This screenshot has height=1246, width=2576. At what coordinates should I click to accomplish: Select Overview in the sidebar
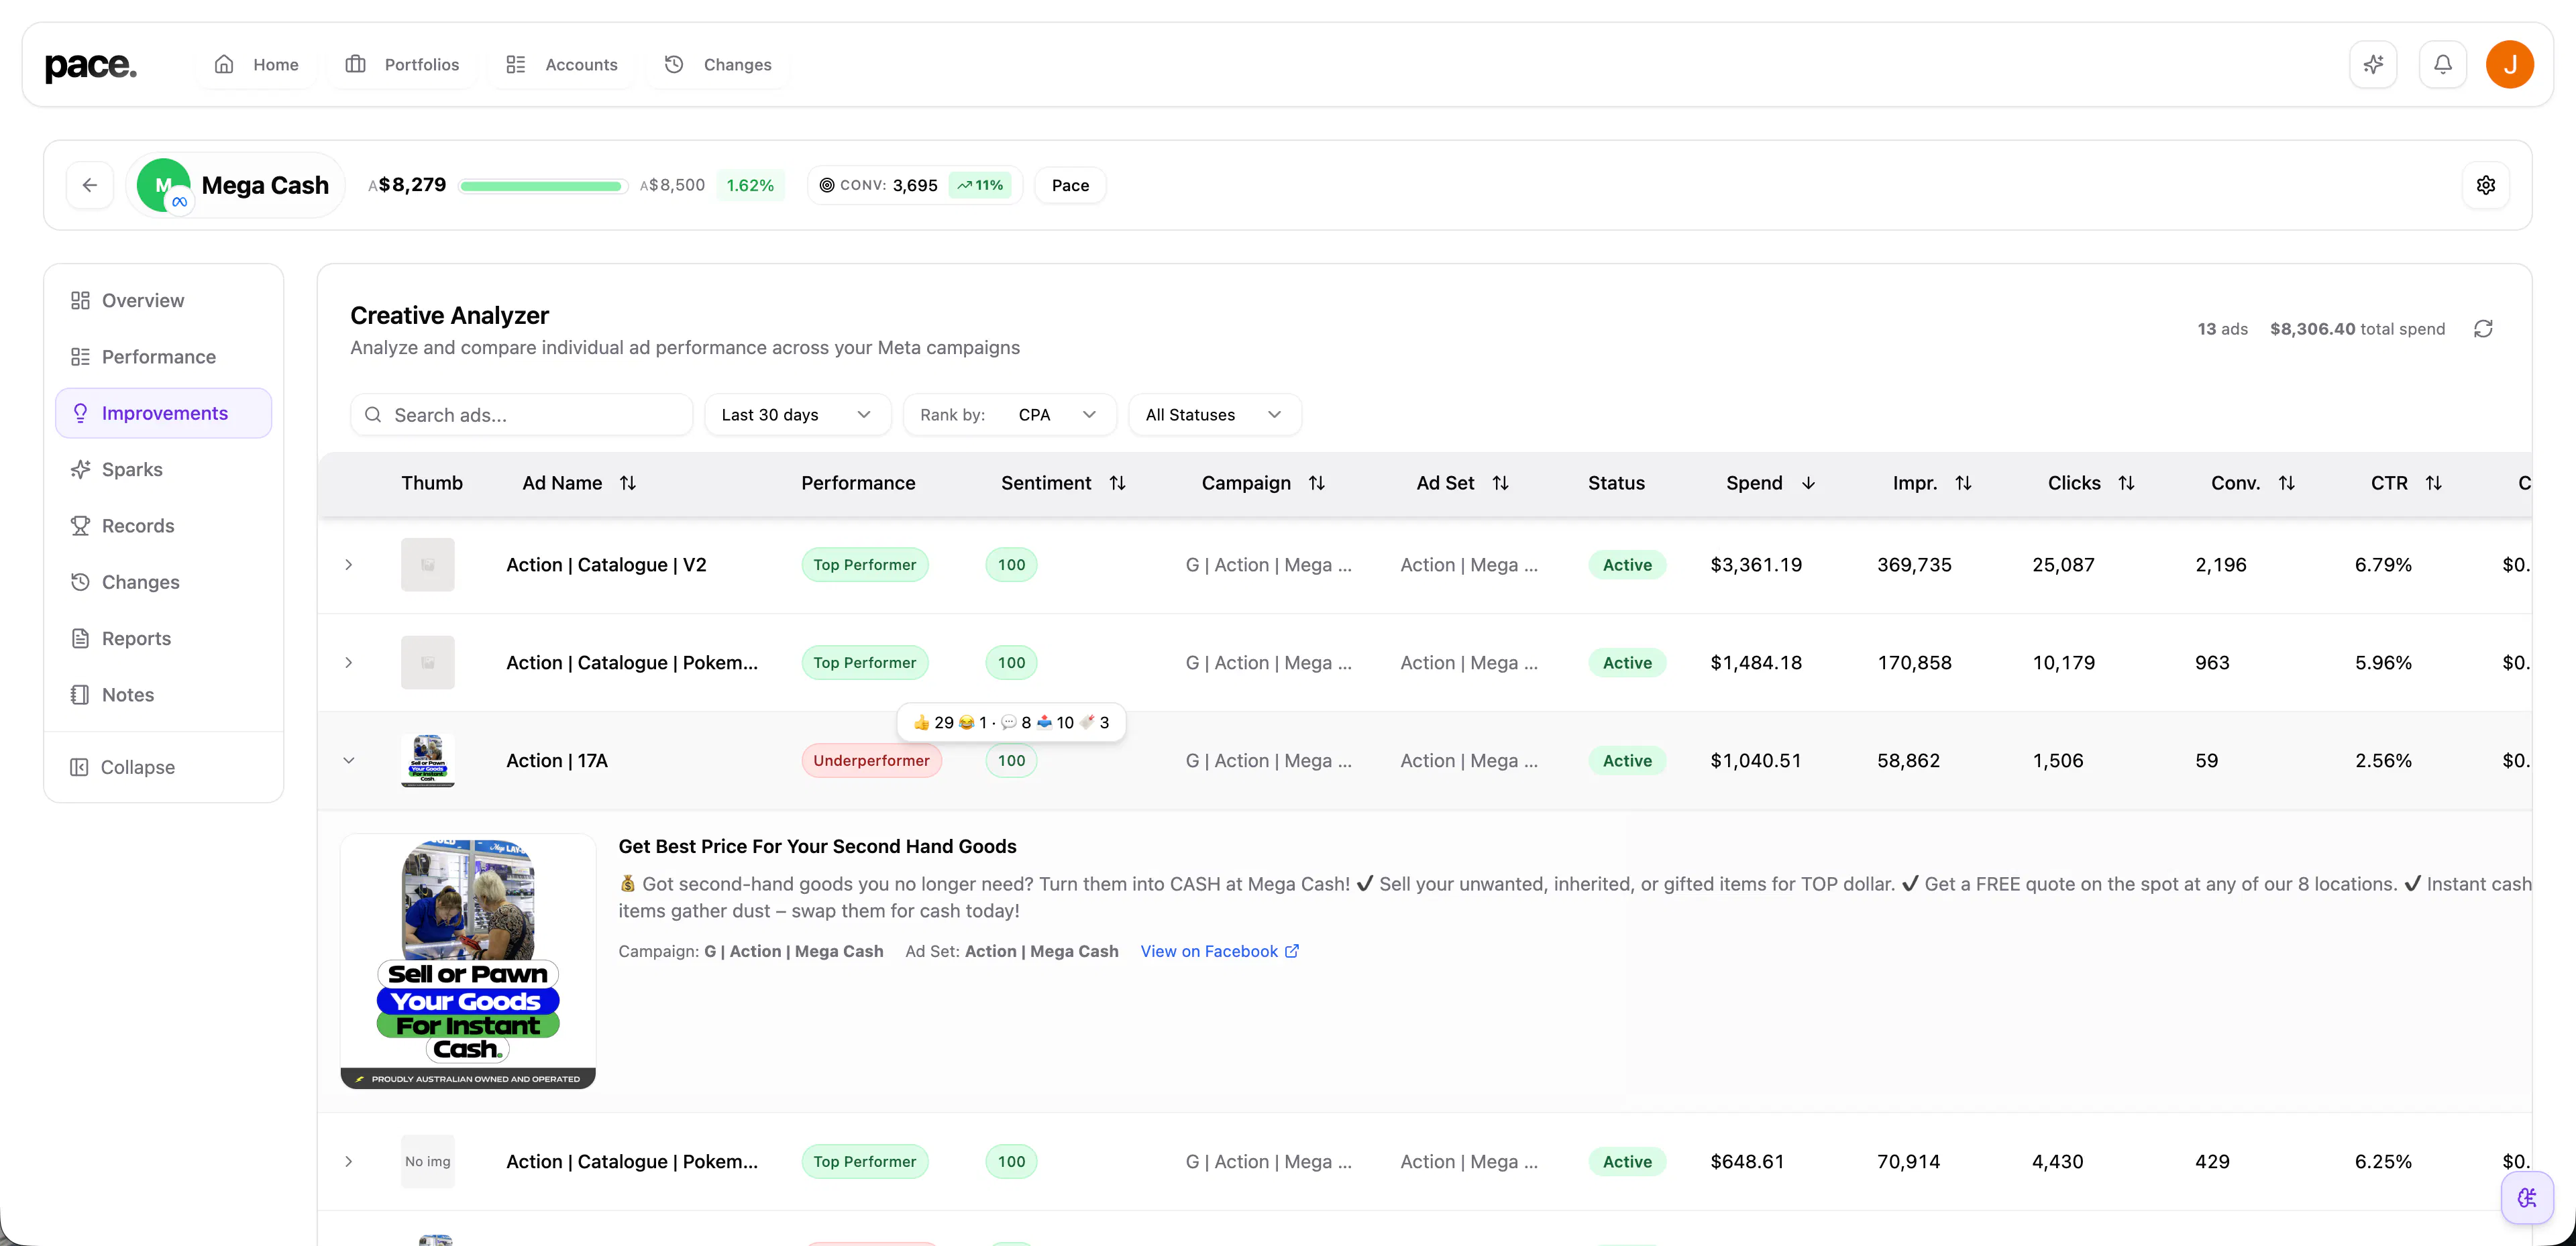164,301
